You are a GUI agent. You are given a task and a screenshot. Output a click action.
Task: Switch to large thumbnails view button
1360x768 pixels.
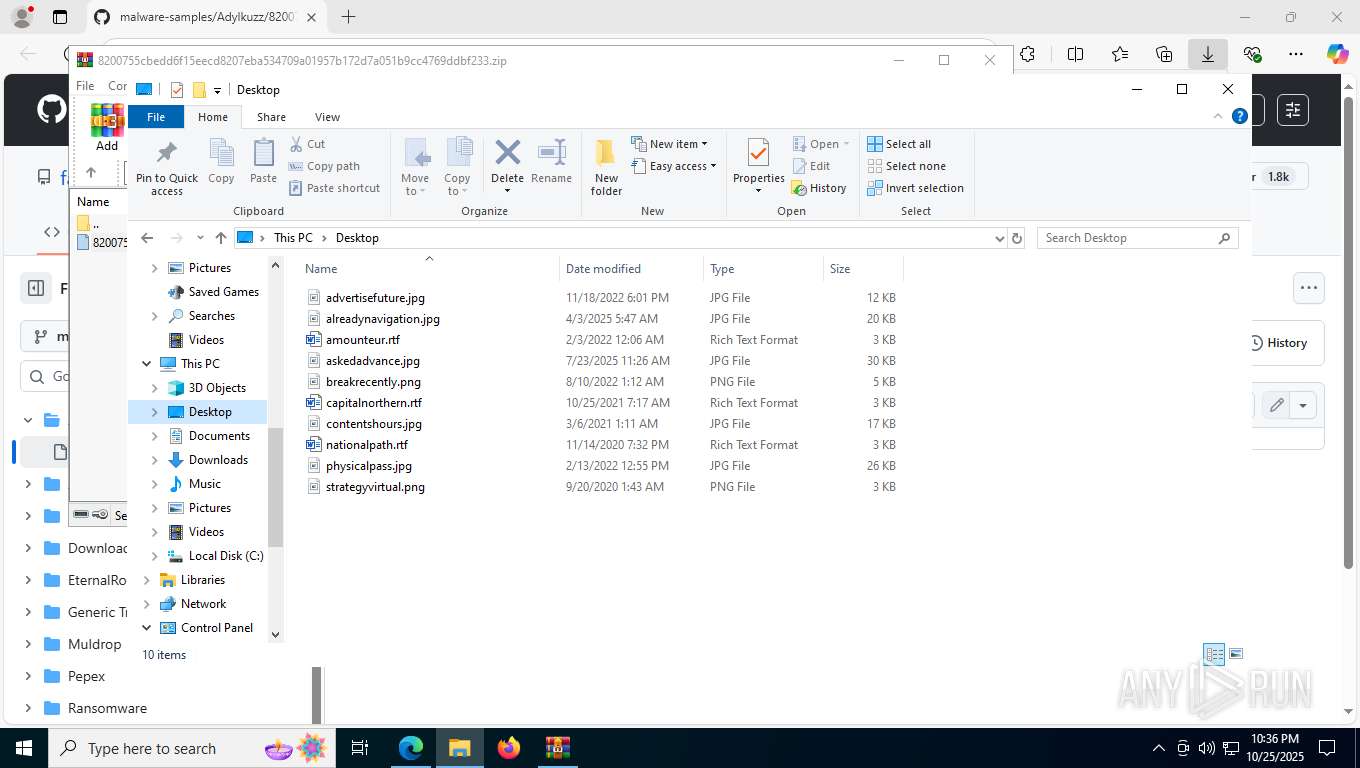click(x=1236, y=655)
